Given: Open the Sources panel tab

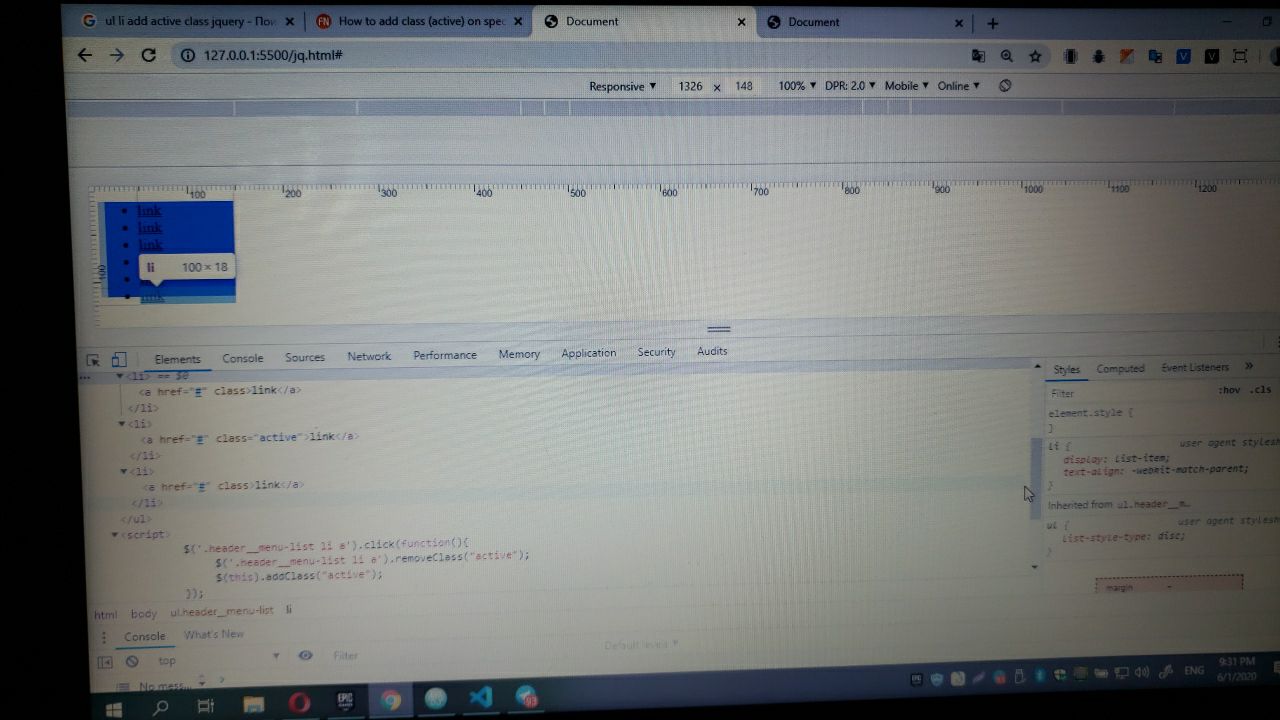Looking at the screenshot, I should click(305, 357).
